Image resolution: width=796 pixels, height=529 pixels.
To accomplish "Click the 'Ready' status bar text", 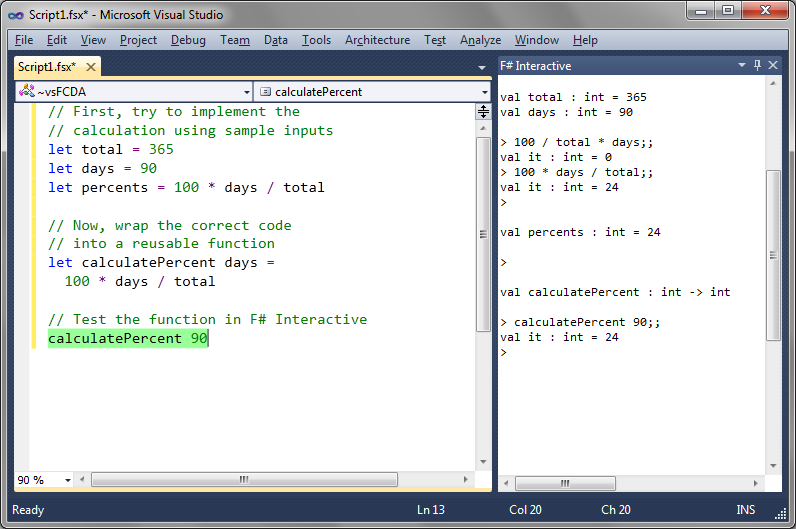I will [x=28, y=510].
